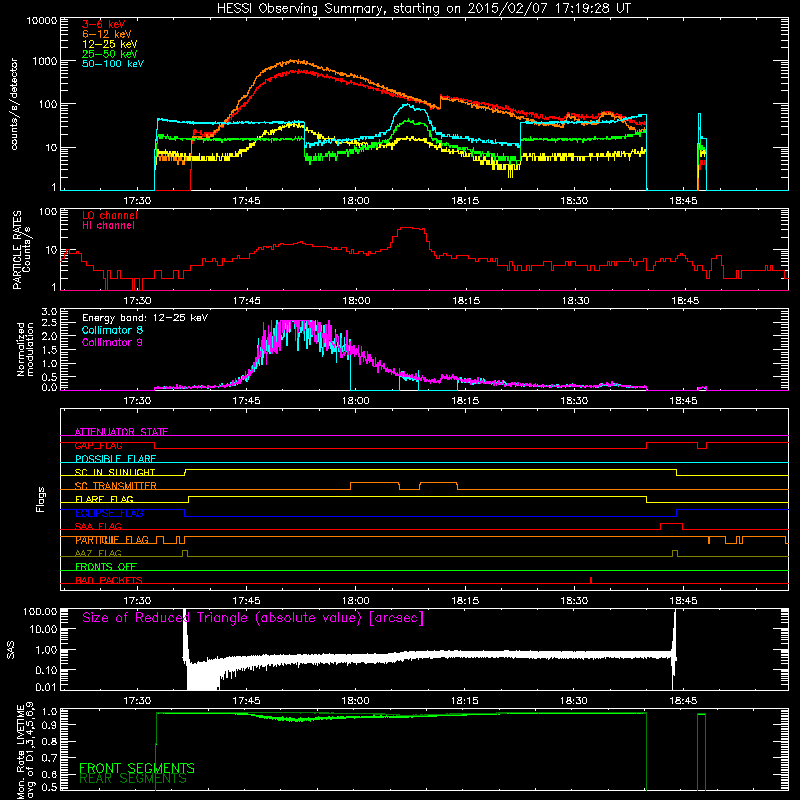Viewport: 800px width, 800px height.
Task: Click the 17:30 time label under particle rates panel
Action: (137, 301)
